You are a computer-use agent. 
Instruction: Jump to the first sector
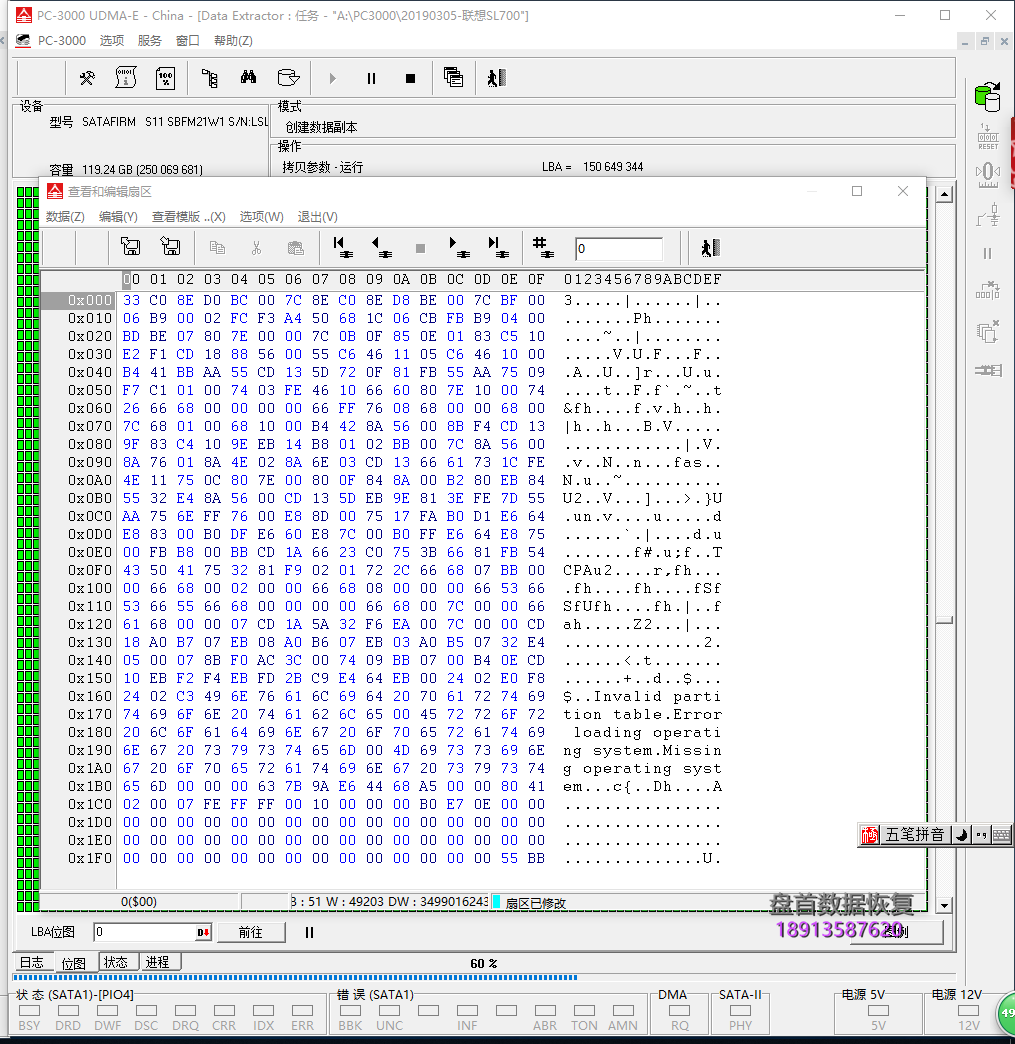(x=342, y=248)
